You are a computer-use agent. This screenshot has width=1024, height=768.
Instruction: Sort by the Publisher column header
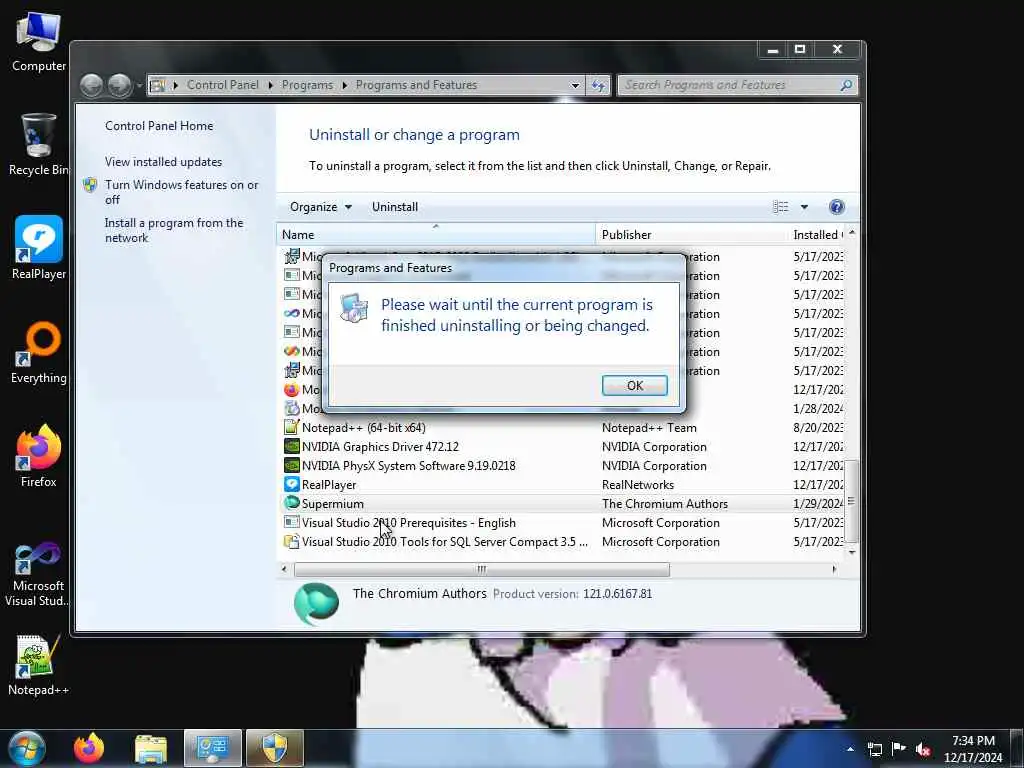pos(692,234)
